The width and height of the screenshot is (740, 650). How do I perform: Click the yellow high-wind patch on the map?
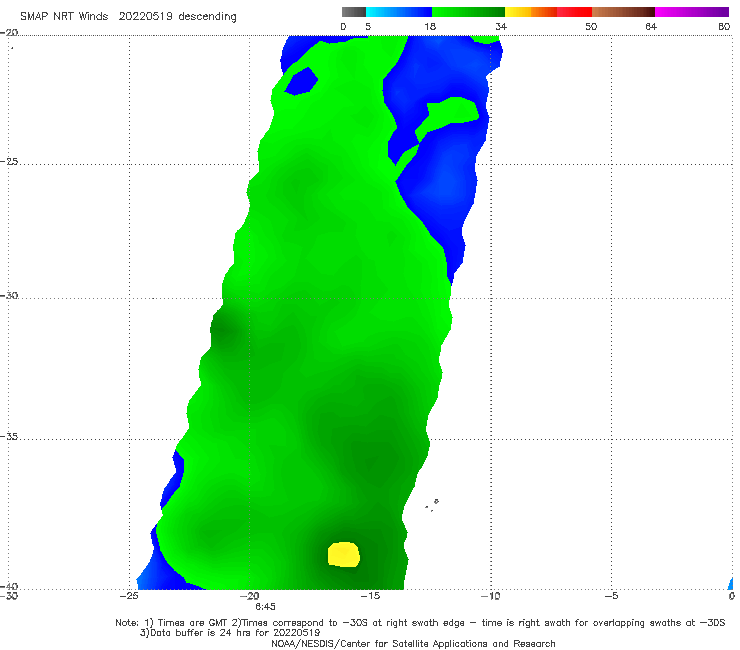pyautogui.click(x=344, y=554)
